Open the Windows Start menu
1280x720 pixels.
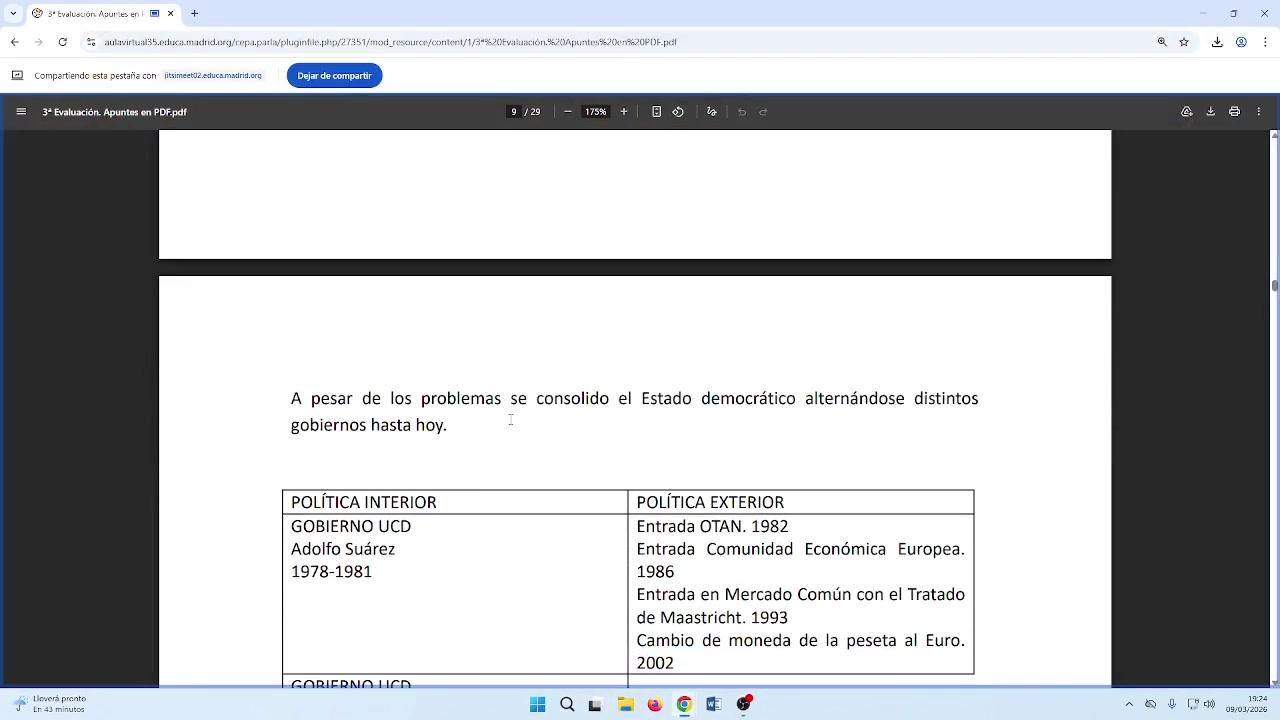(x=537, y=704)
